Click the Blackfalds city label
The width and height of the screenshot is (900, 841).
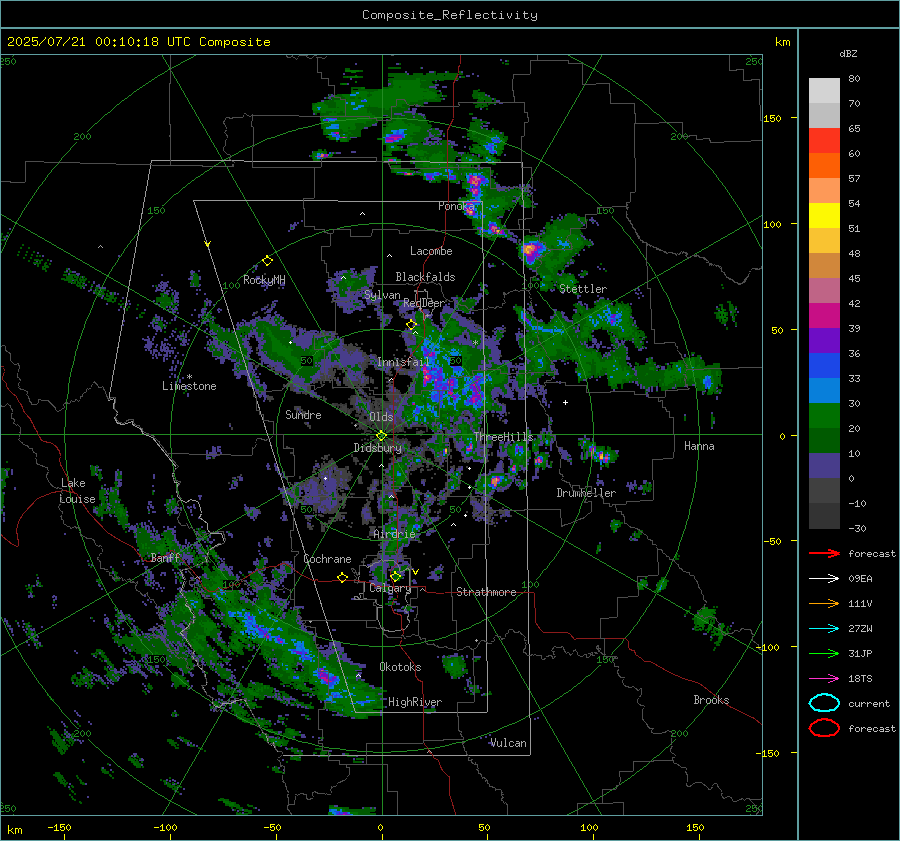(425, 277)
